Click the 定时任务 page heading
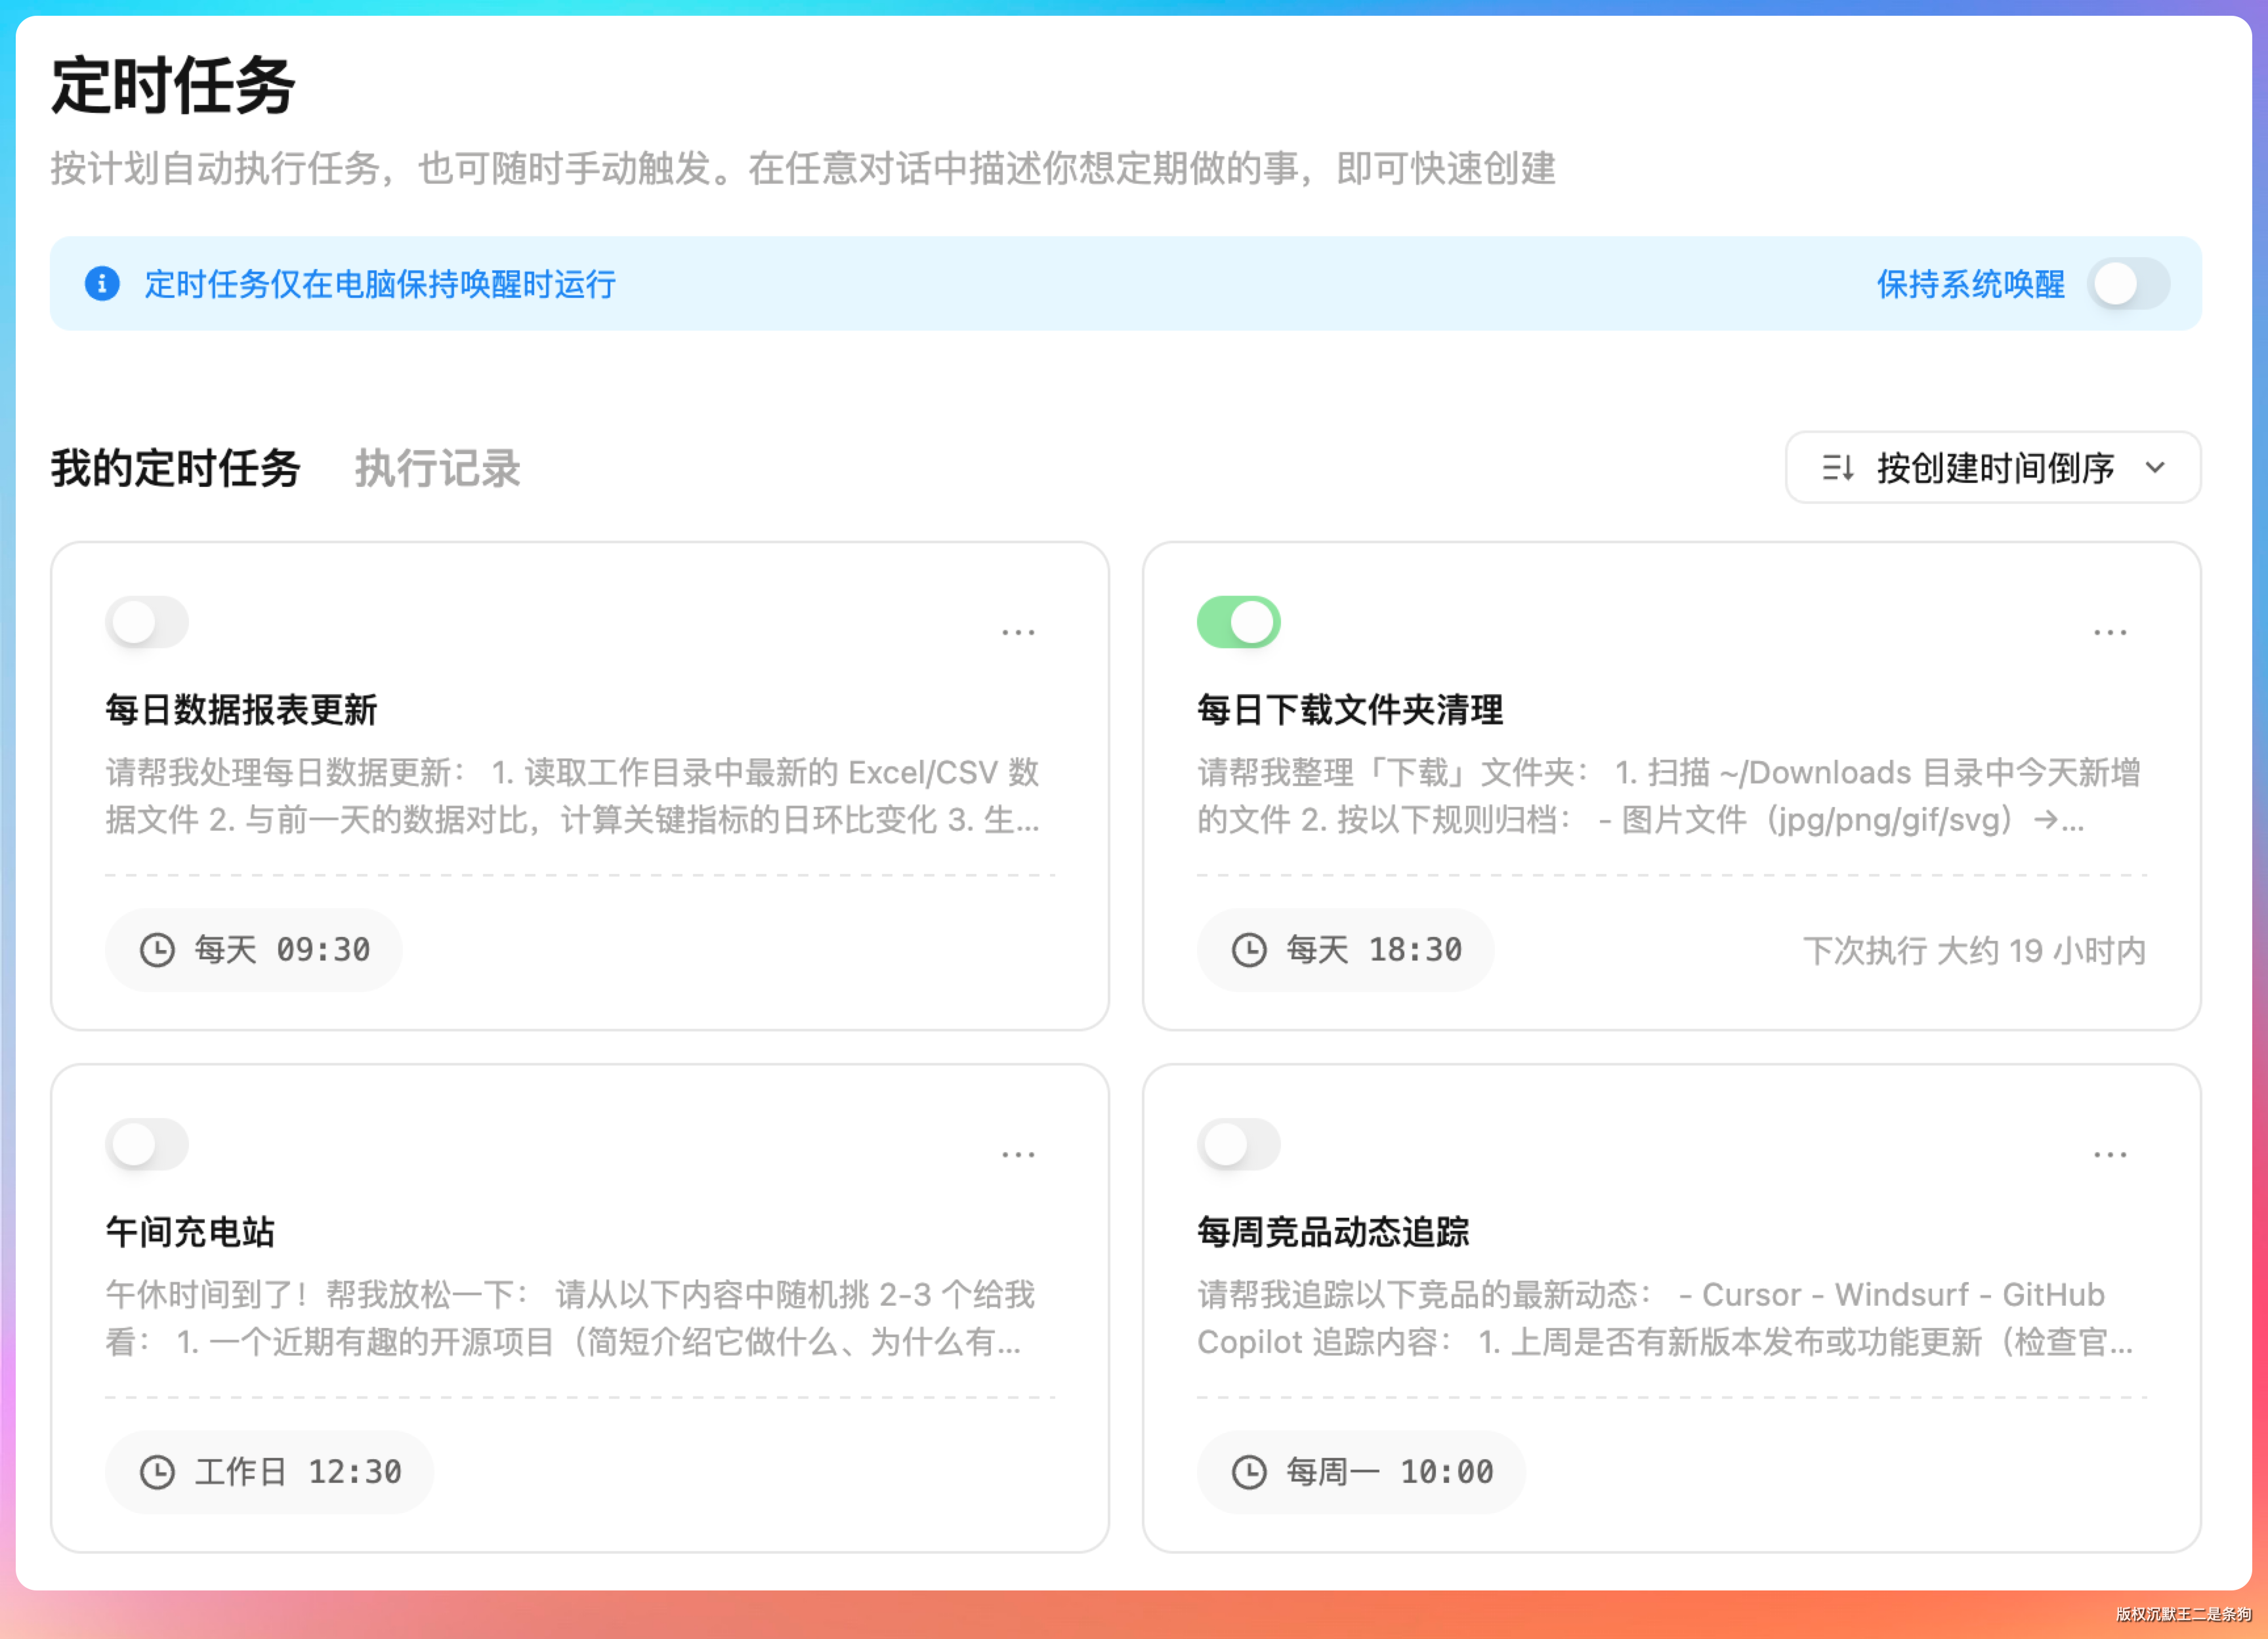 click(173, 86)
